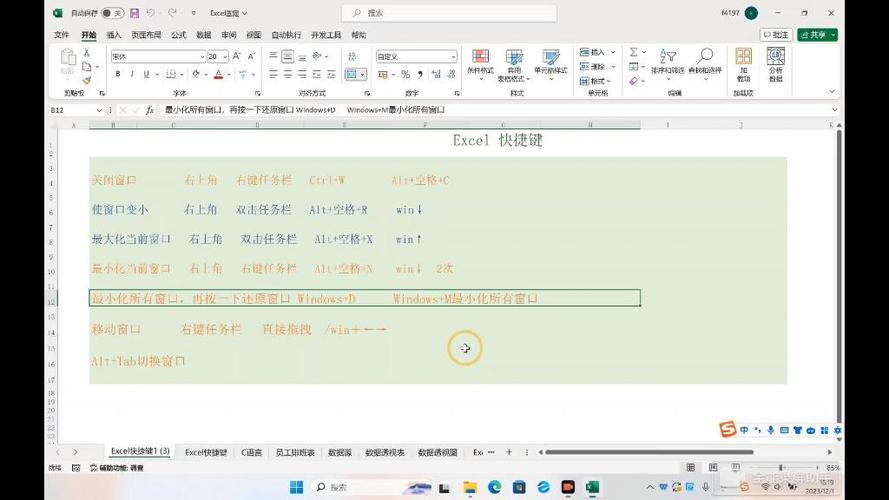Align text left in cells
889x500 pixels.
273,74
